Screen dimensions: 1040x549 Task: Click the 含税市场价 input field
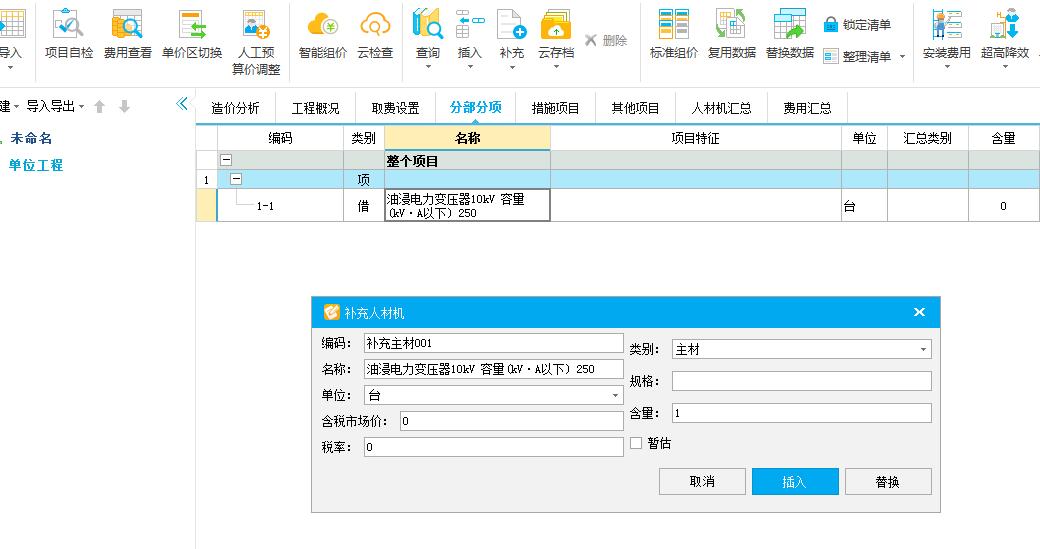[x=511, y=421]
